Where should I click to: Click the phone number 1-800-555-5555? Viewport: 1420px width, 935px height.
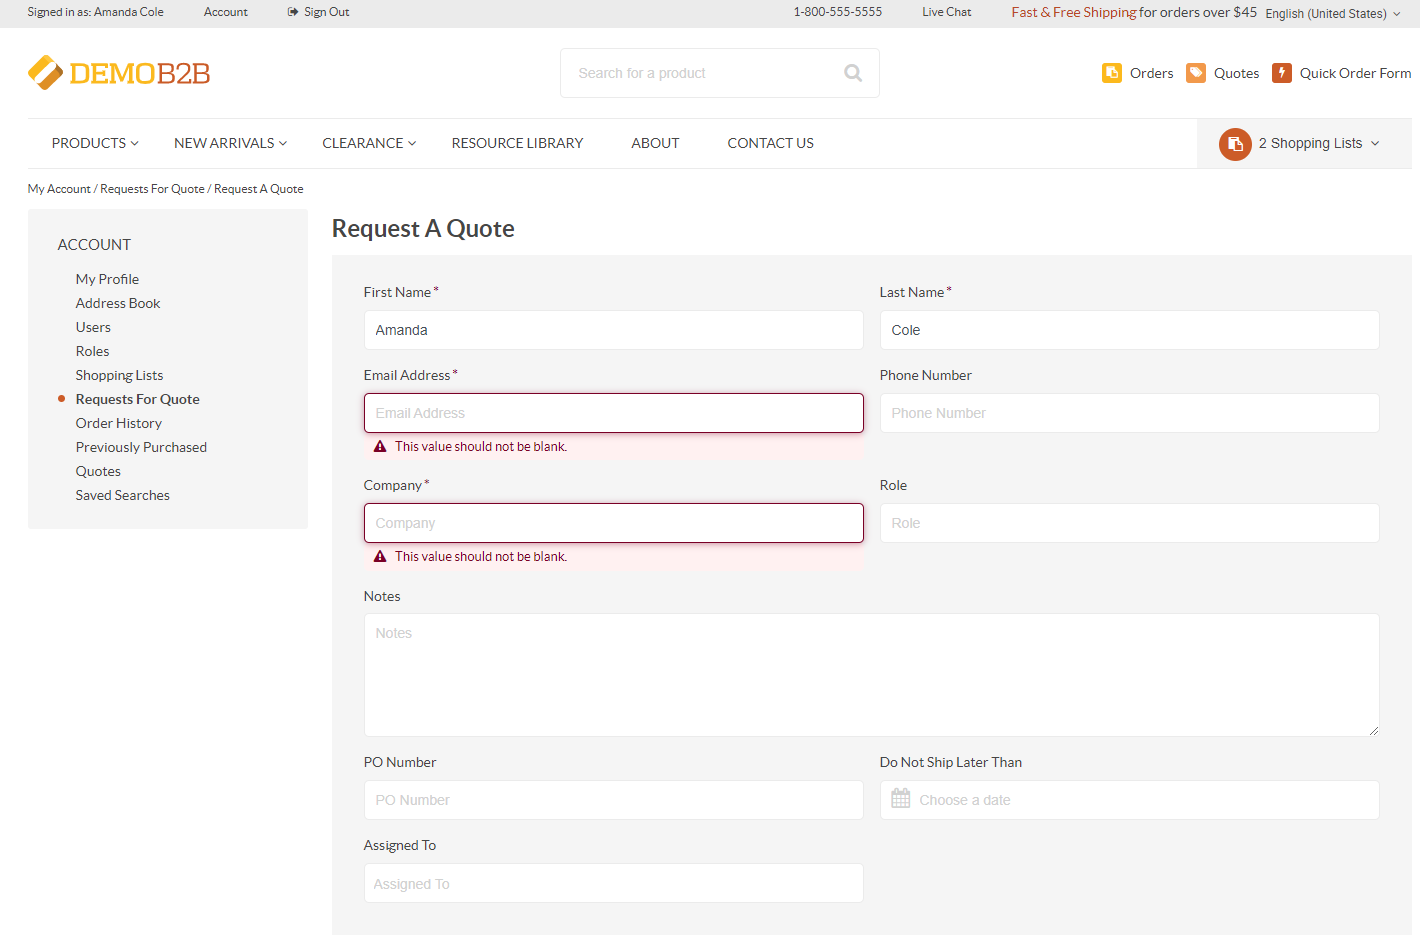[x=838, y=12]
